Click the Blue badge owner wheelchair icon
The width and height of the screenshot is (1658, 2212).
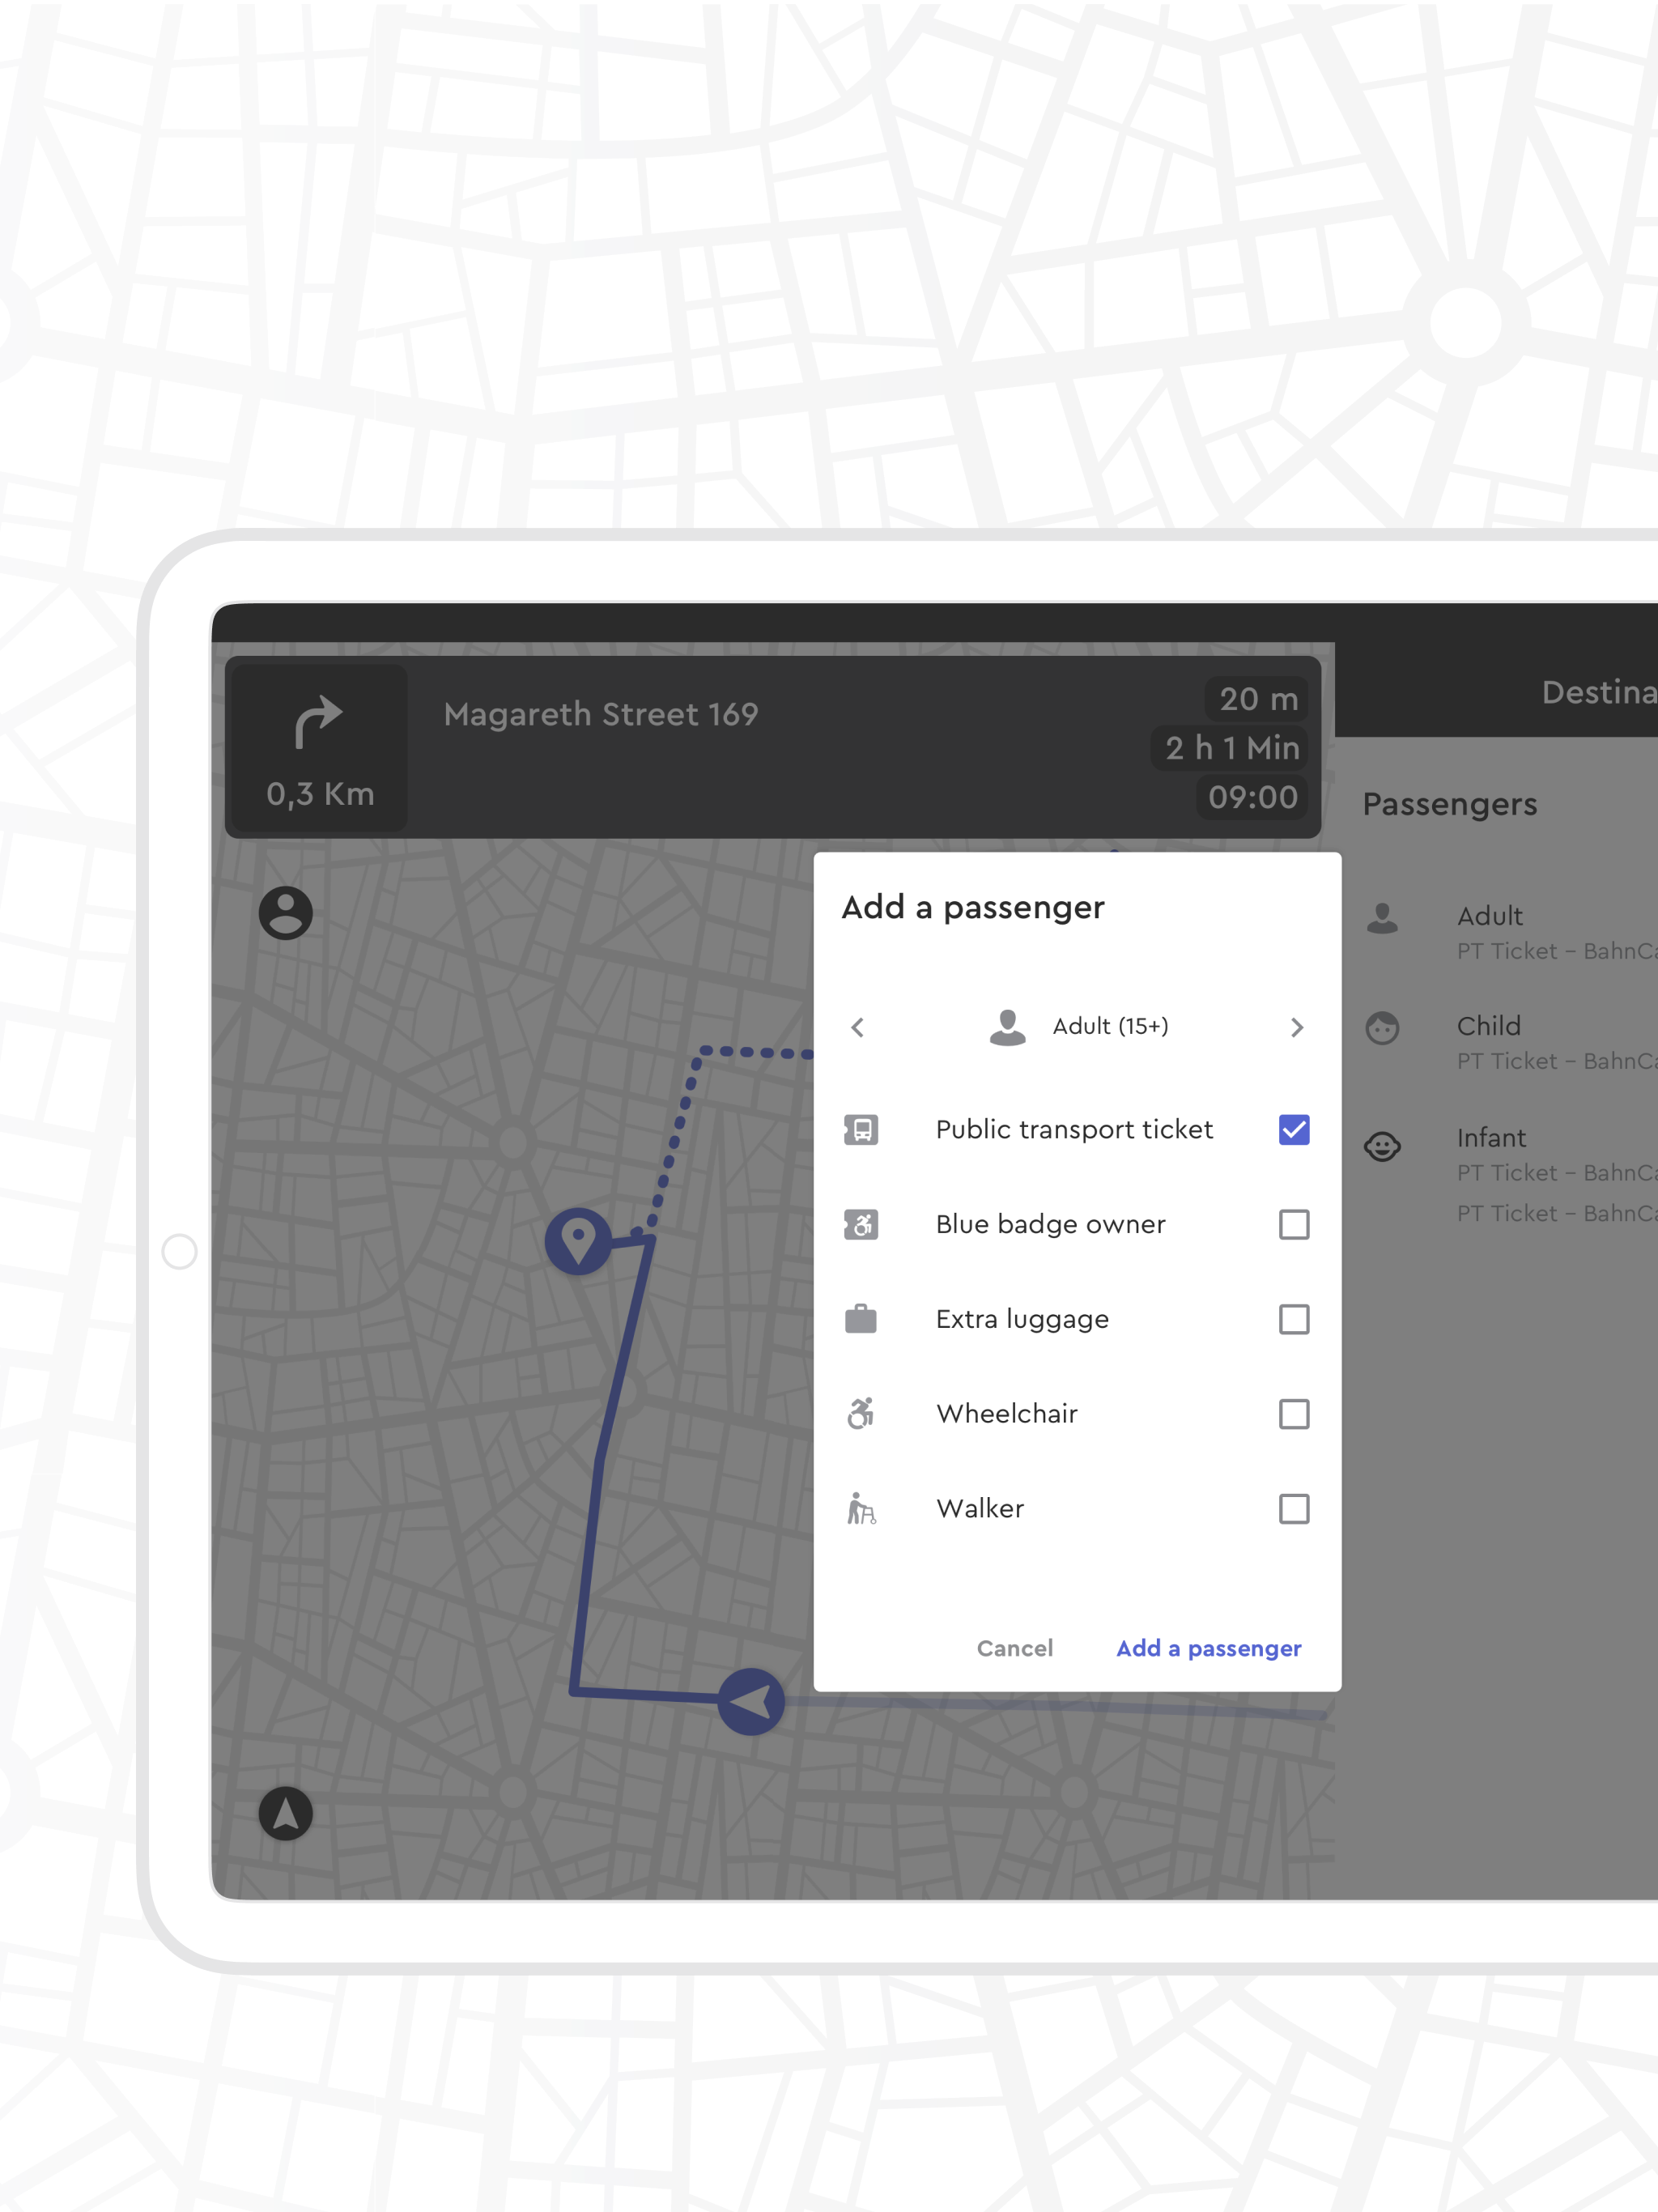pyautogui.click(x=861, y=1224)
